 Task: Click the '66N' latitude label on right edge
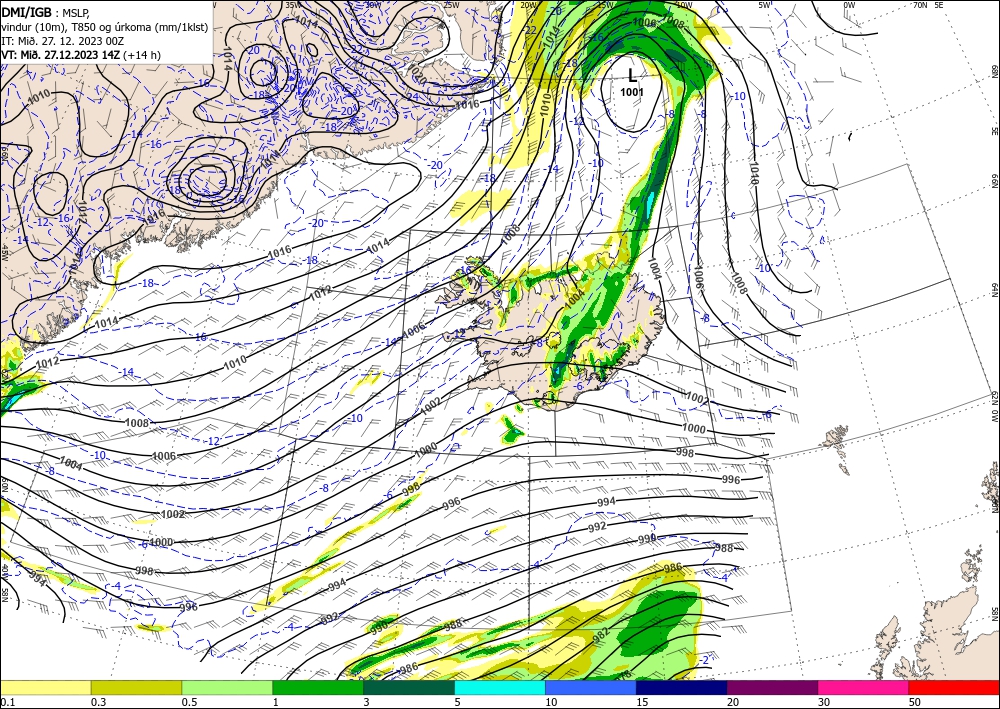click(995, 180)
